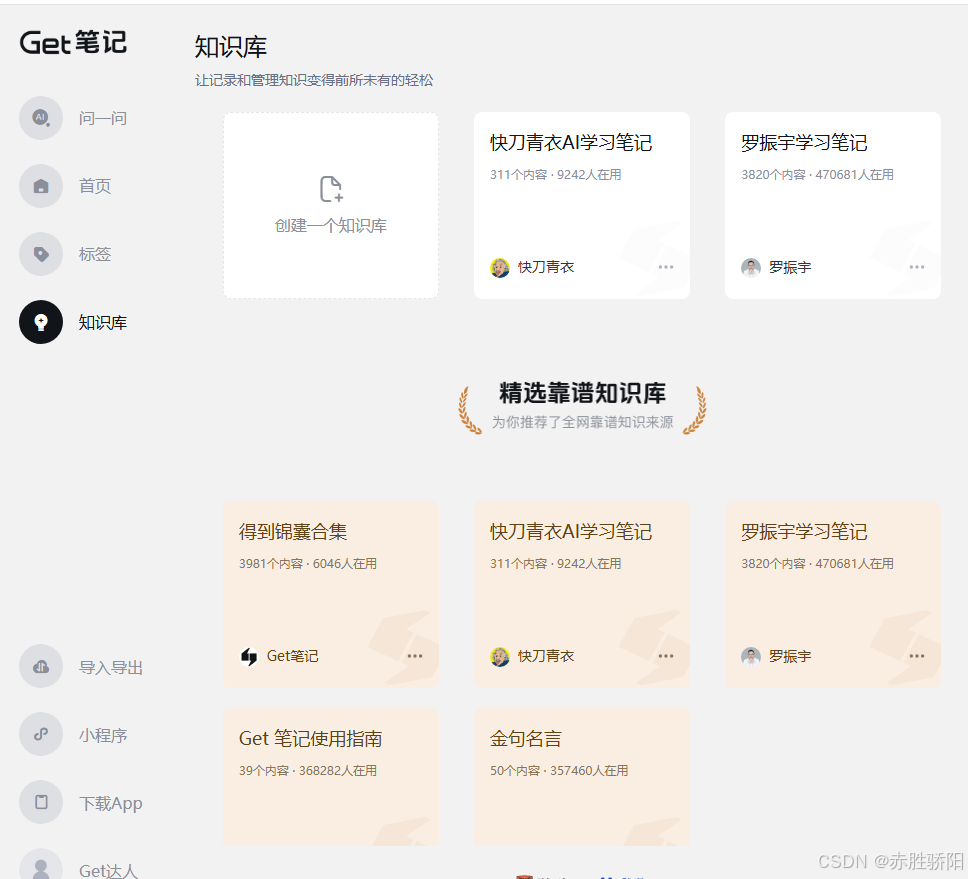This screenshot has width=968, height=879.
Task: Click Get笔记 author name in 得到锦囊合集
Action: 292,656
